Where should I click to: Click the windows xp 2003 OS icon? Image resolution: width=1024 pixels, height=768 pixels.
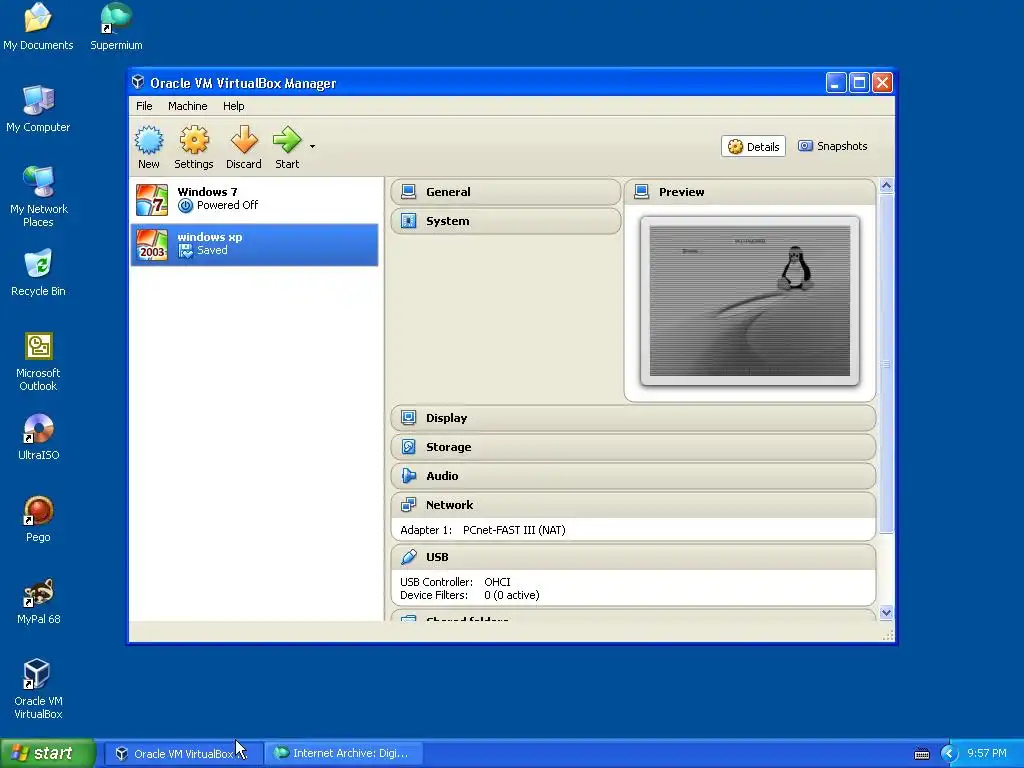[152, 245]
